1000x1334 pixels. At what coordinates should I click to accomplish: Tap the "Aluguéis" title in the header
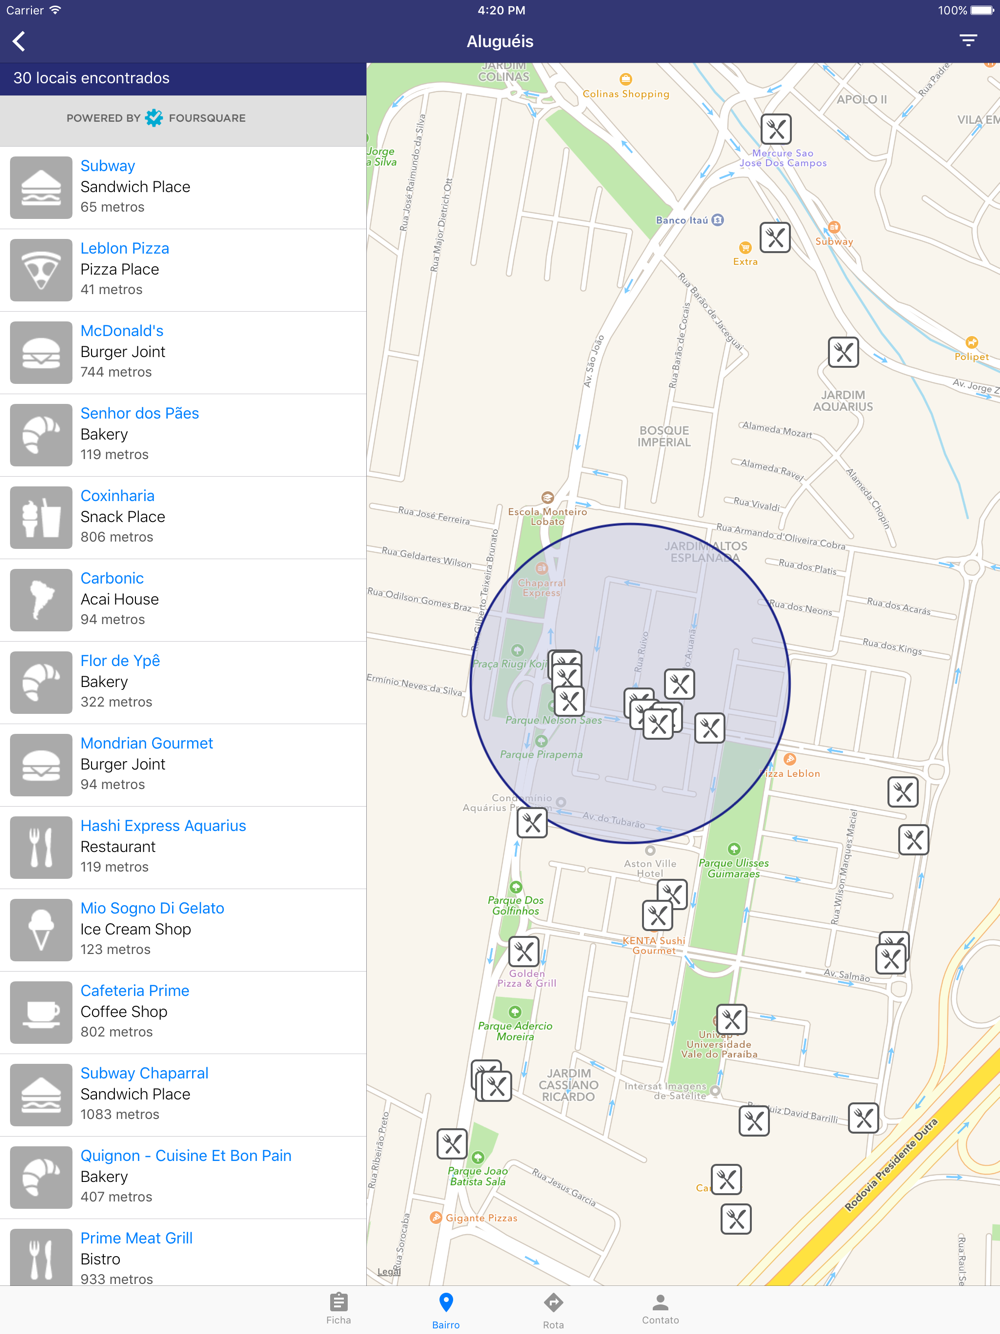point(500,41)
